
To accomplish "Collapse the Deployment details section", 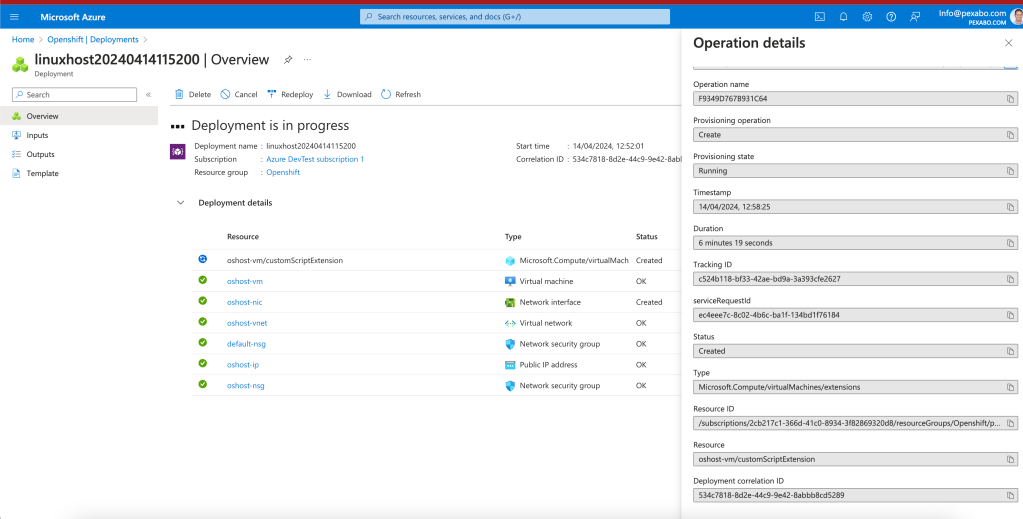I will point(181,203).
